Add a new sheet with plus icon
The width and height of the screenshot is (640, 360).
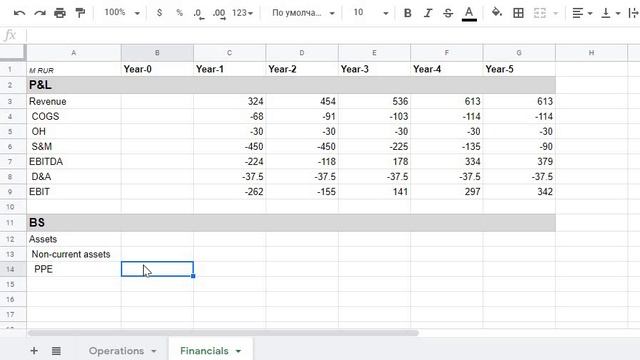34,351
